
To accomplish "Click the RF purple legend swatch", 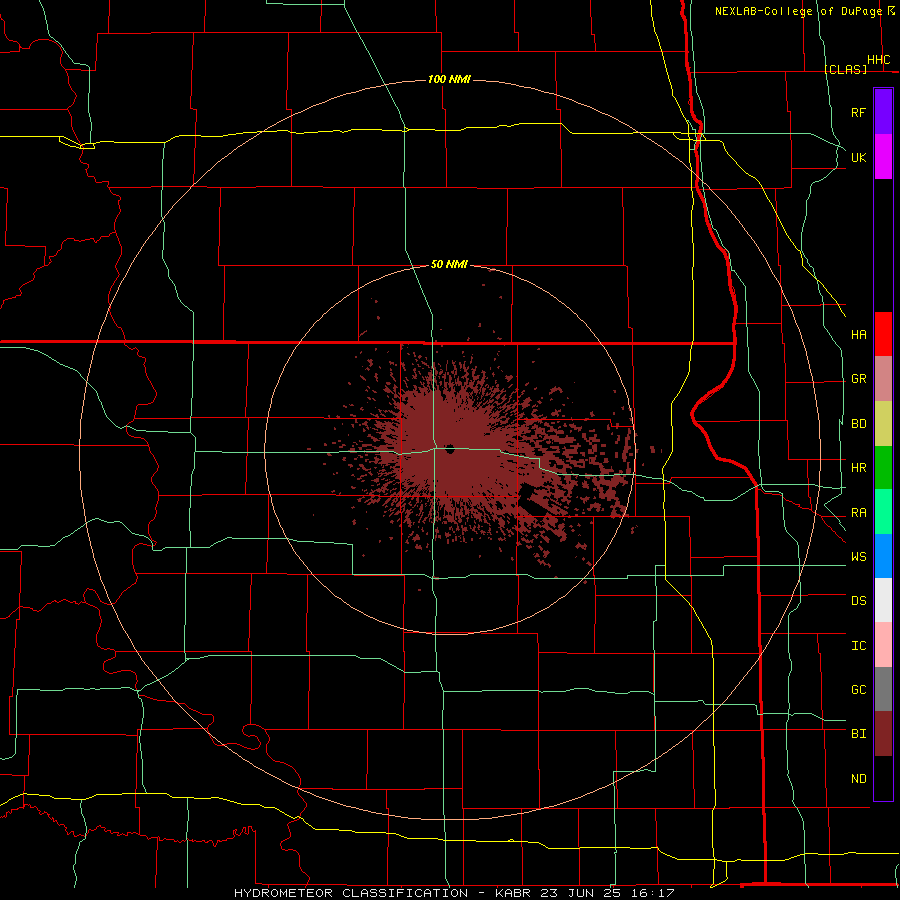I will point(883,112).
